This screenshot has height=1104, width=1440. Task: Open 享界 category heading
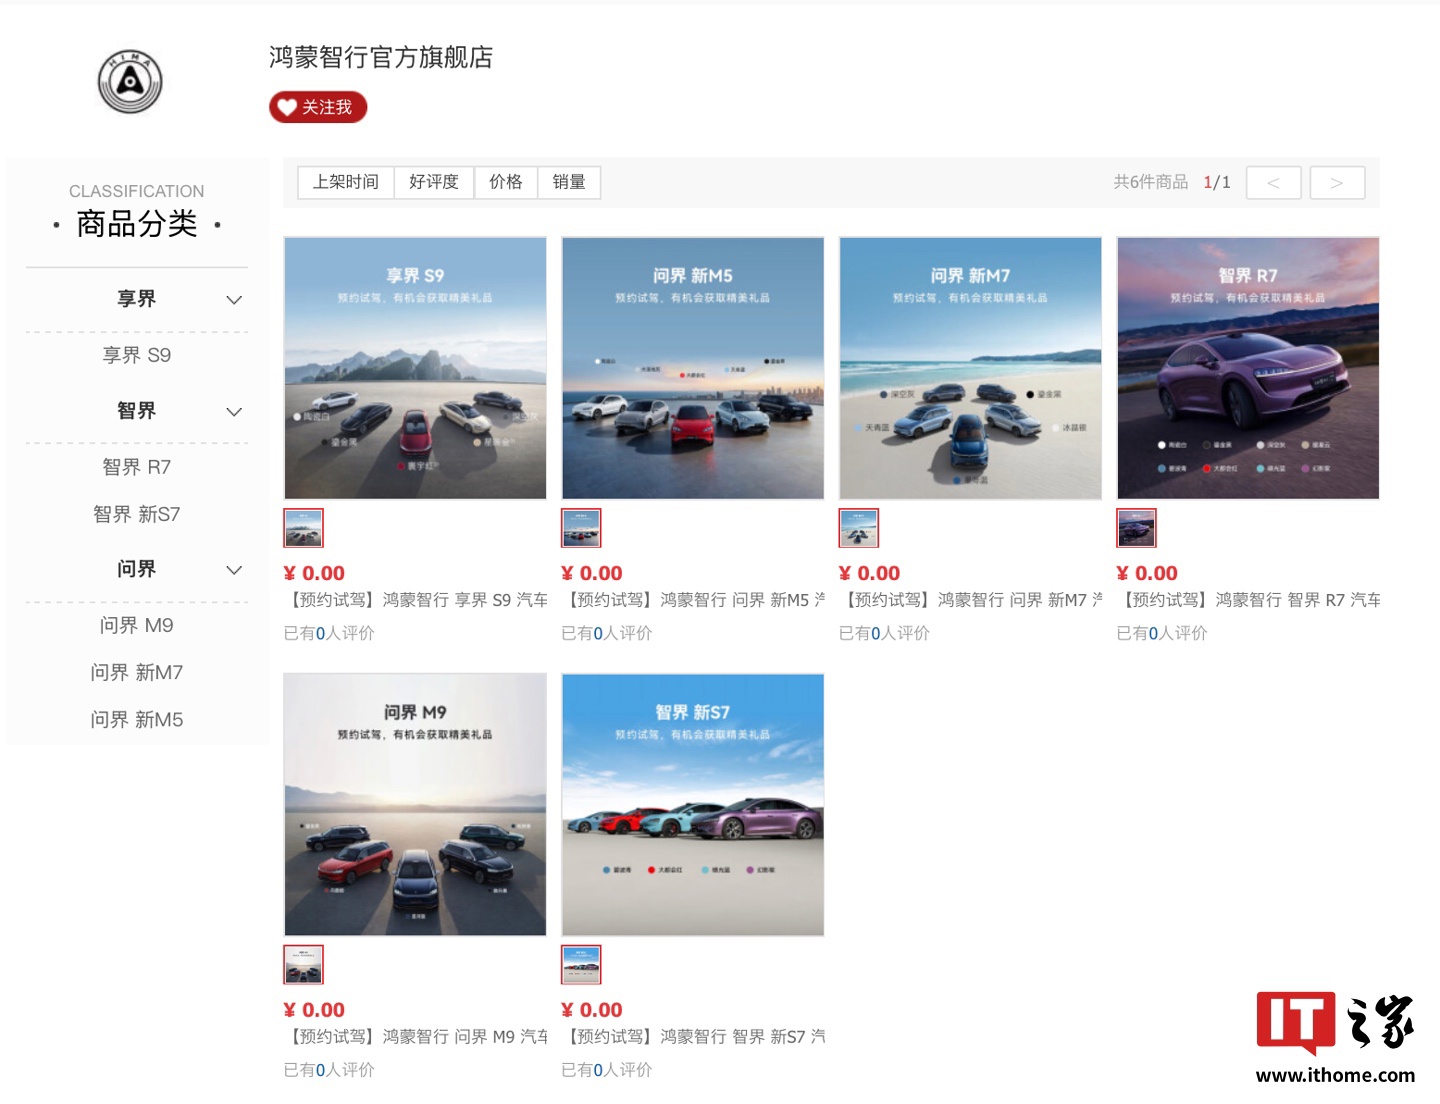tap(137, 299)
